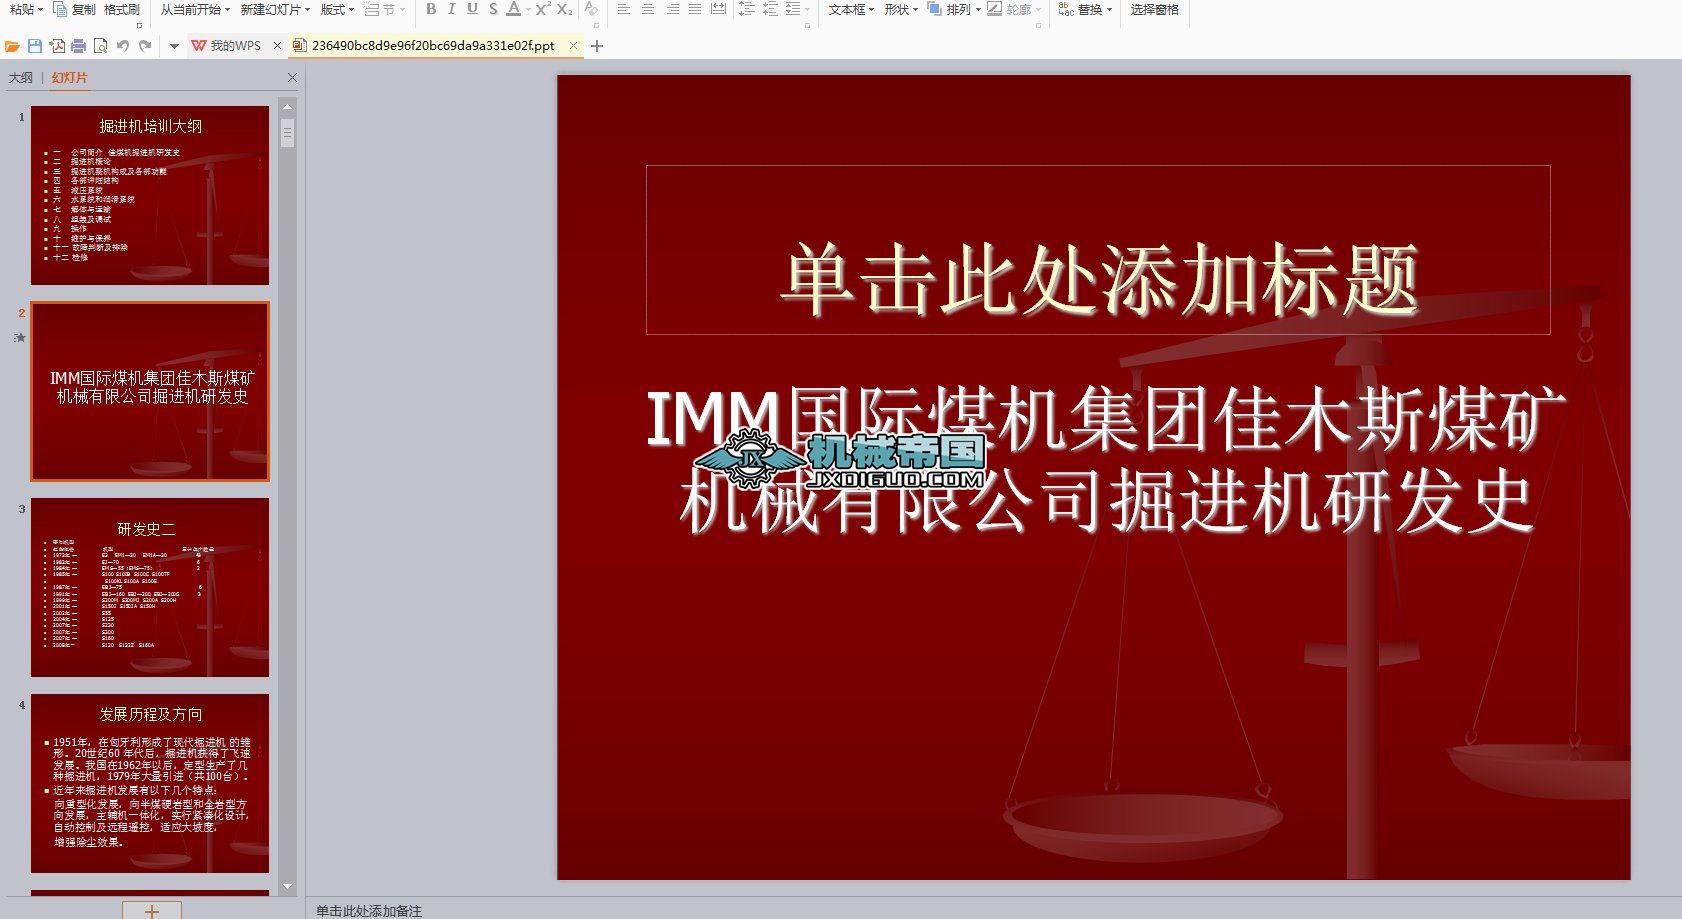Switch to the 大纲 outline tab
1682x919 pixels.
(22, 77)
